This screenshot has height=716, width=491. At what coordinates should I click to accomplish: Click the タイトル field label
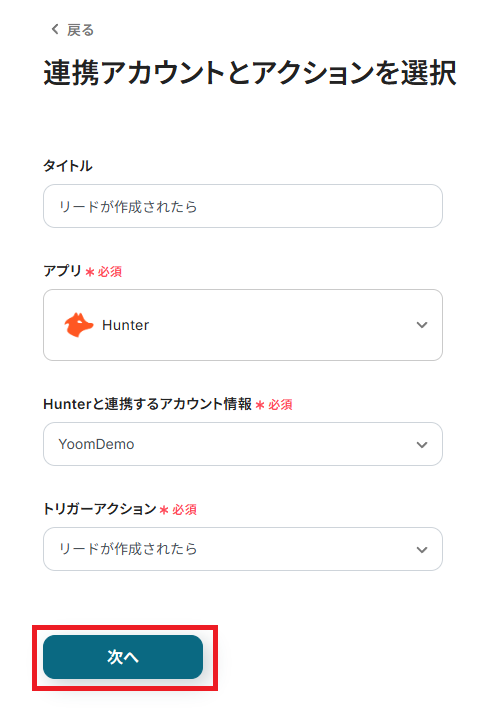tap(68, 166)
